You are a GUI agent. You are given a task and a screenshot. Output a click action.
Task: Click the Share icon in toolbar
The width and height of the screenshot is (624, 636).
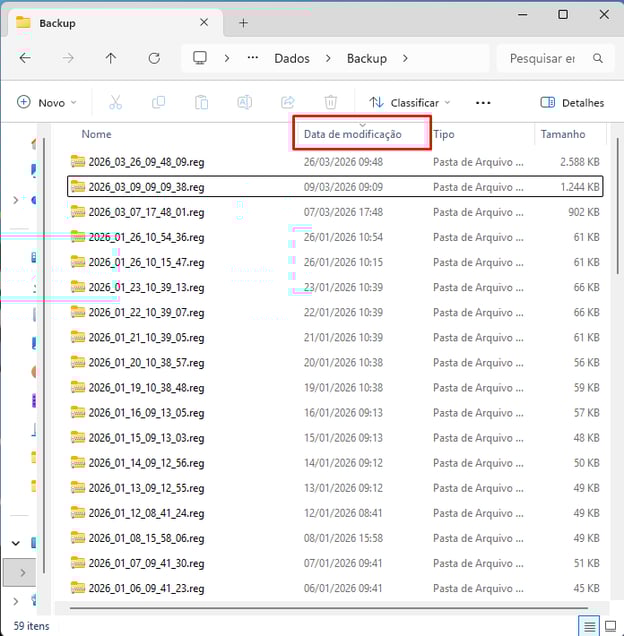point(288,102)
